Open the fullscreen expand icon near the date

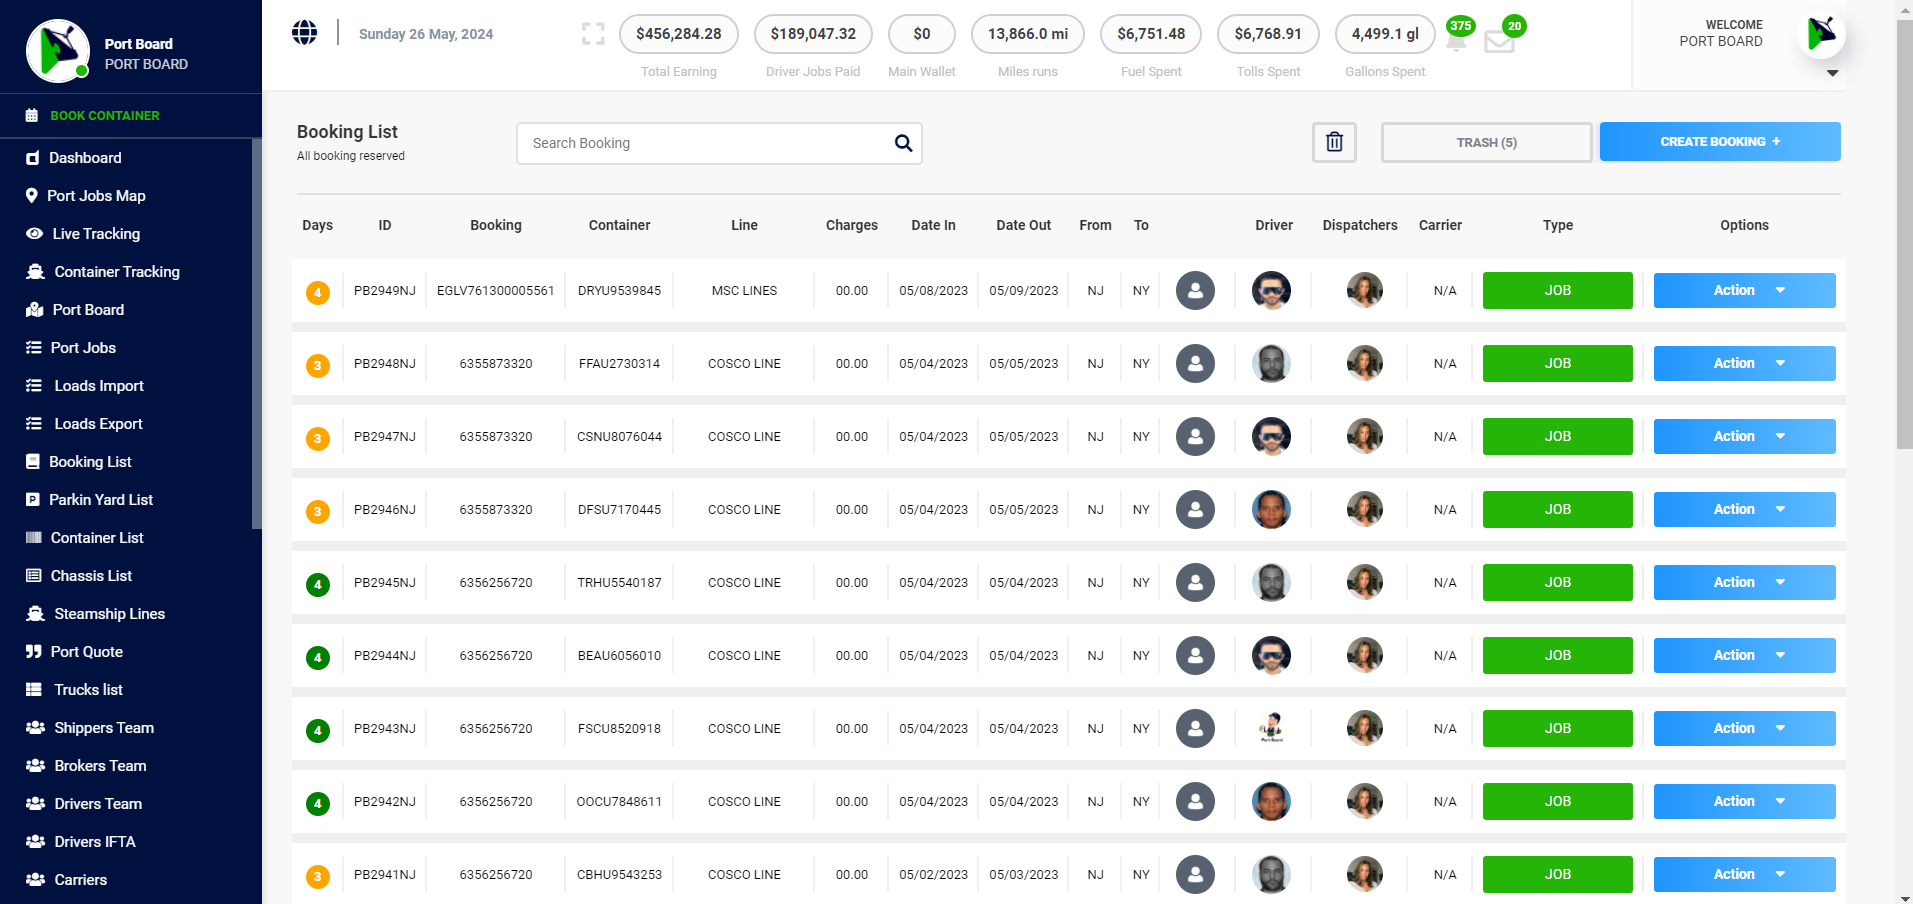(x=592, y=33)
